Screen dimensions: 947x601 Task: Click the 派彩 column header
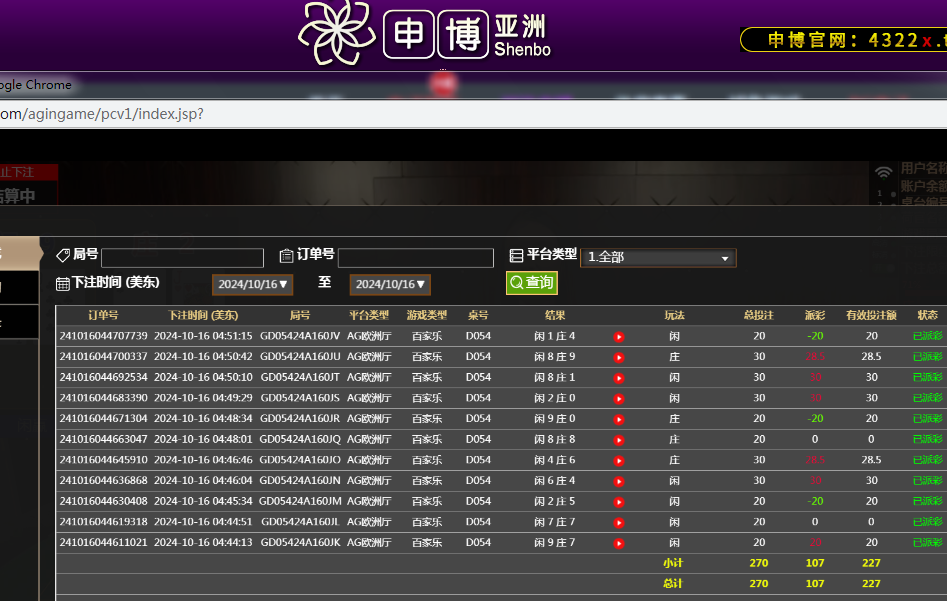coord(815,315)
